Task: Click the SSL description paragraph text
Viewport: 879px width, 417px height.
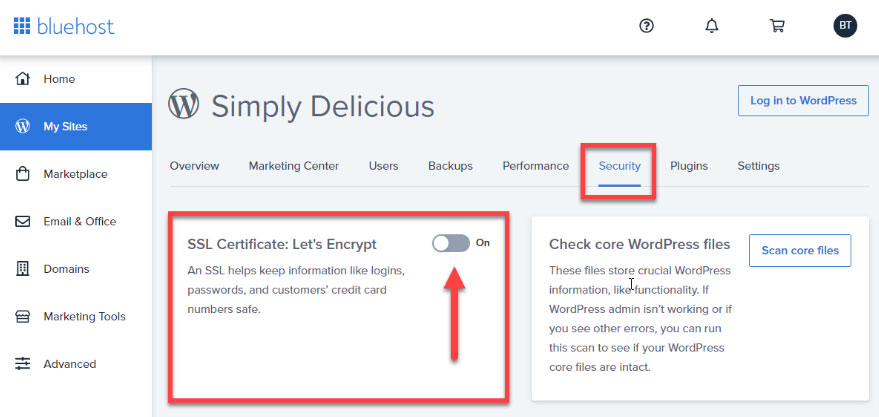Action: pos(296,290)
